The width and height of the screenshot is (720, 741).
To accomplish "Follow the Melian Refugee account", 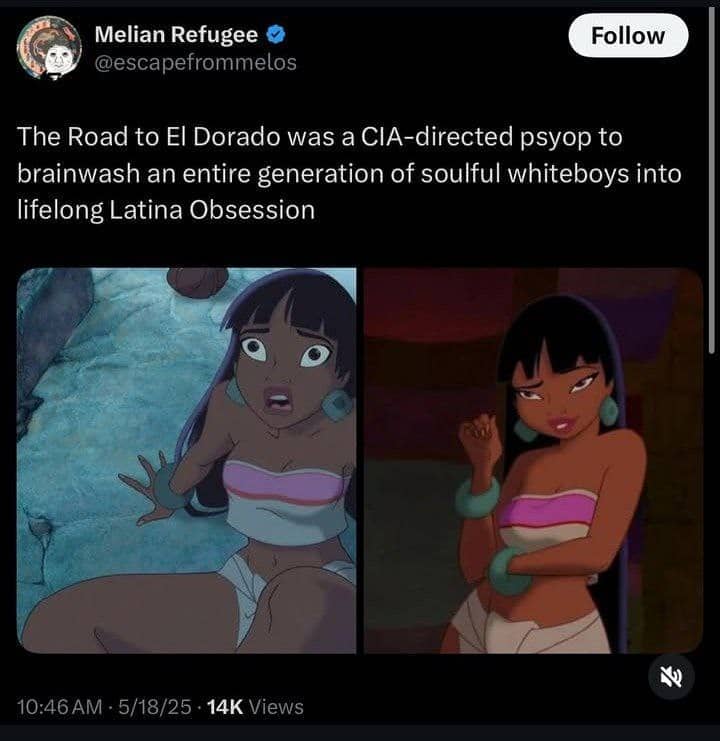I will pos(628,36).
